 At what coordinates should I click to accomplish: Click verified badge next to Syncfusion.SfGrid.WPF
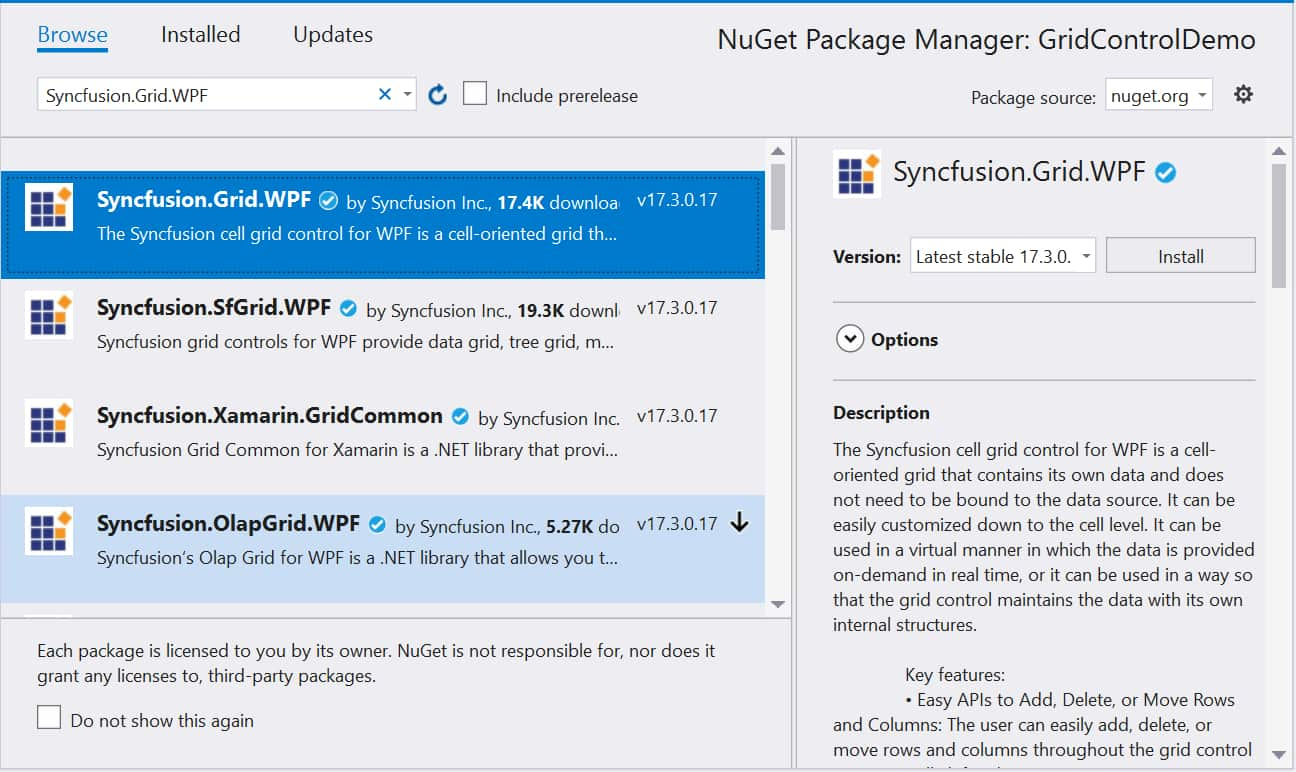point(348,308)
